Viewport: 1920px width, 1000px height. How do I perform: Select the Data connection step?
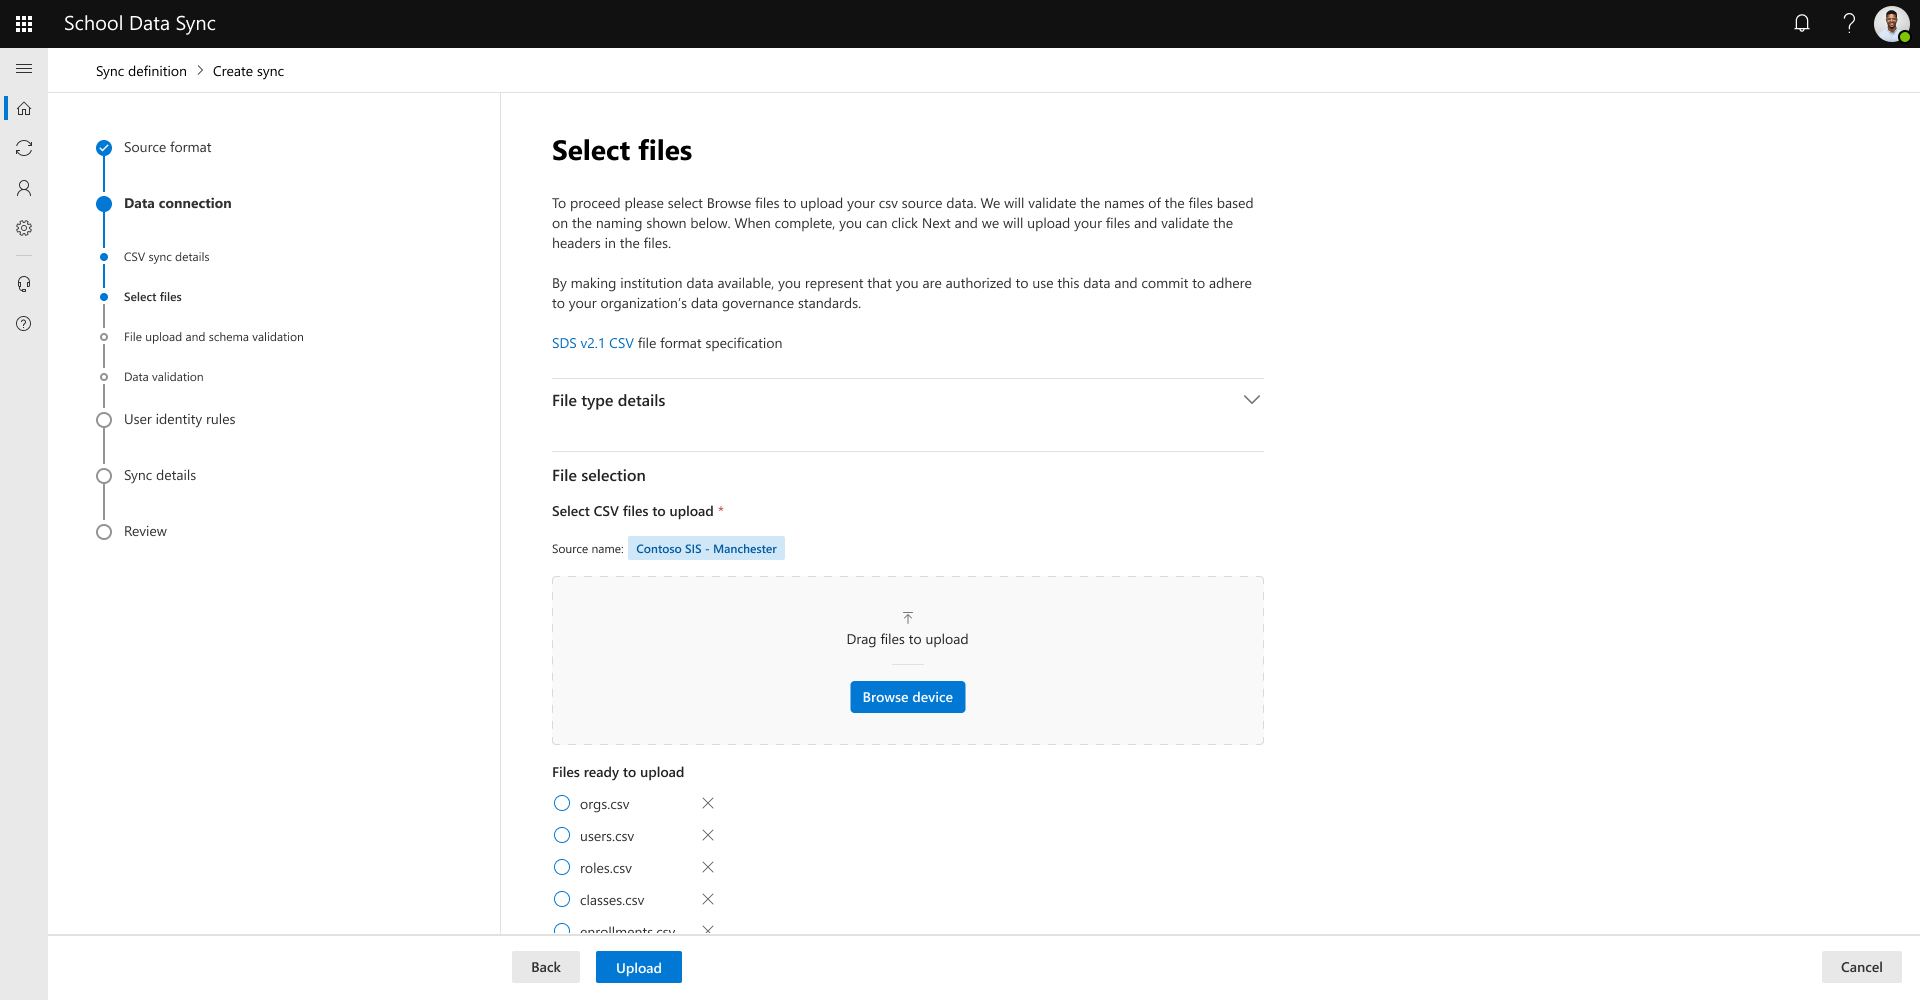pos(178,203)
